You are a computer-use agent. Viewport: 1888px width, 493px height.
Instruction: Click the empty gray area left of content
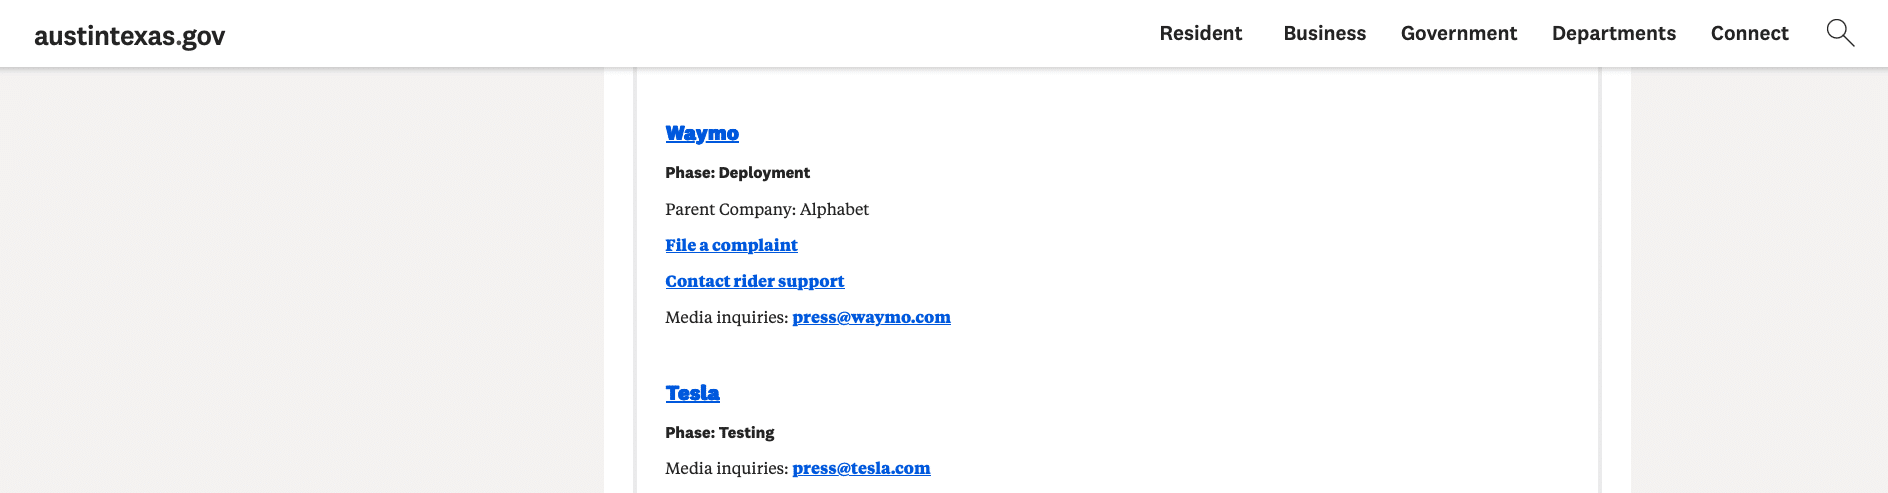tap(300, 280)
